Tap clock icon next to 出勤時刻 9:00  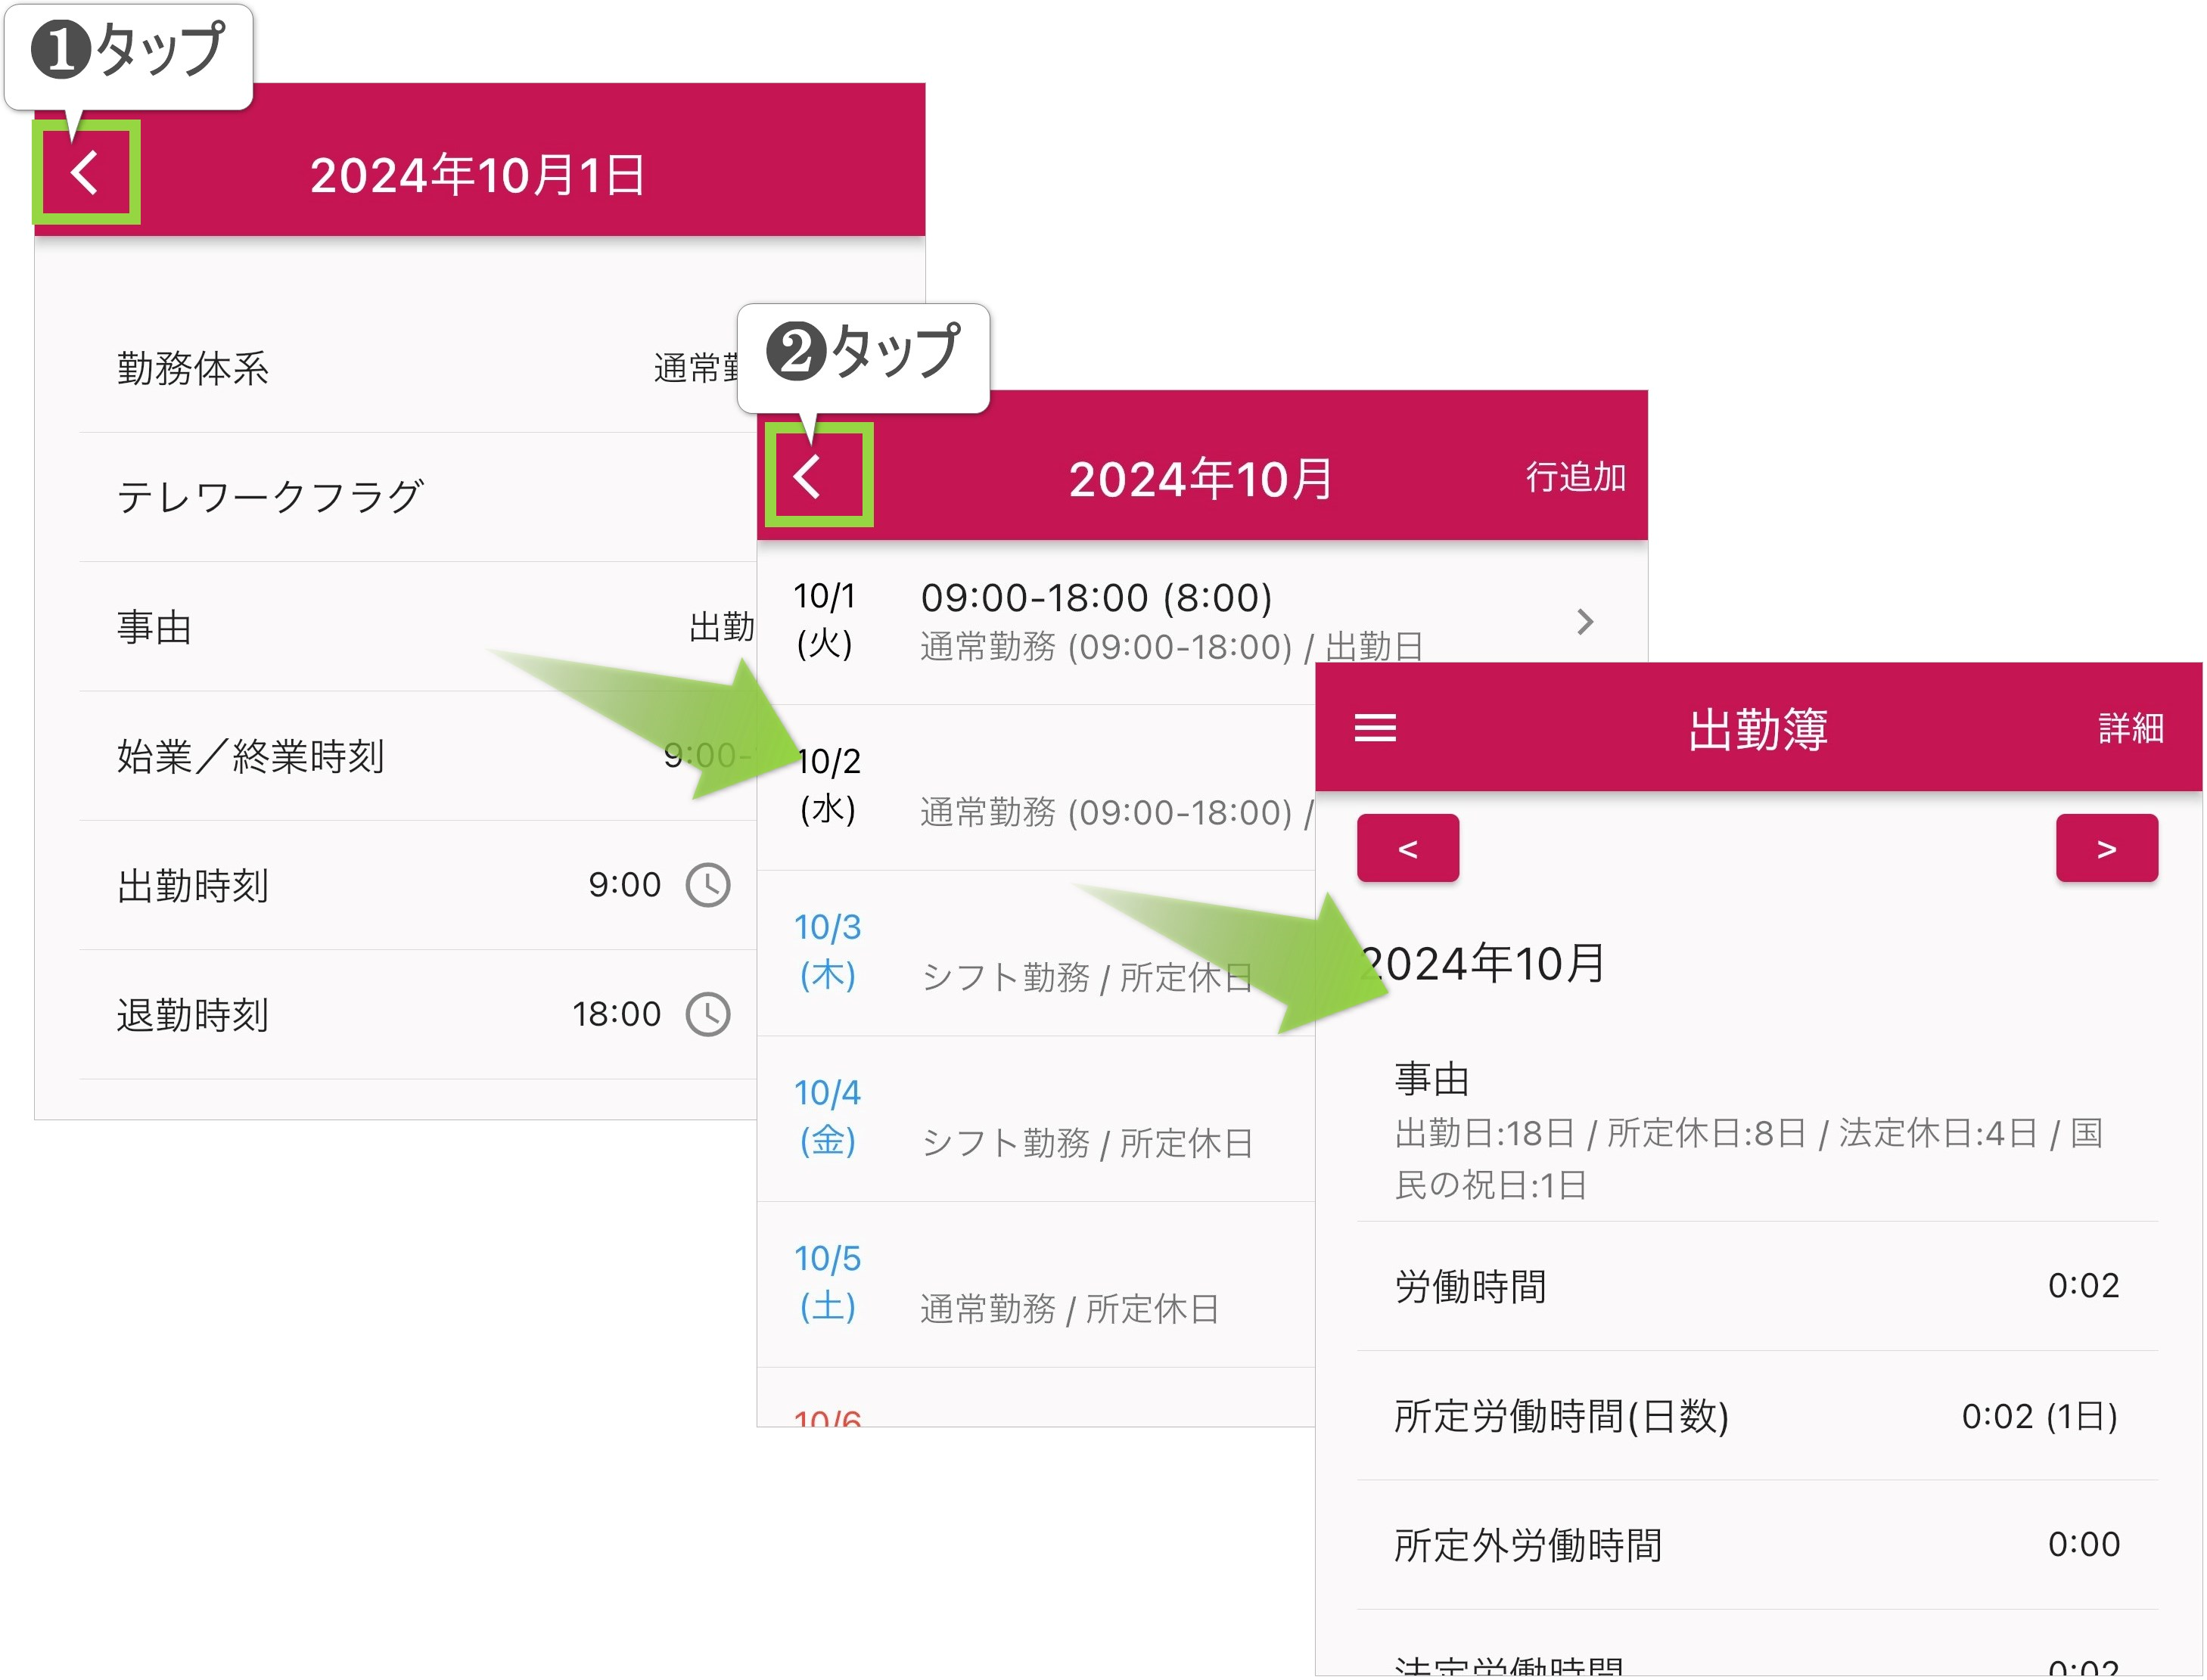[x=708, y=885]
